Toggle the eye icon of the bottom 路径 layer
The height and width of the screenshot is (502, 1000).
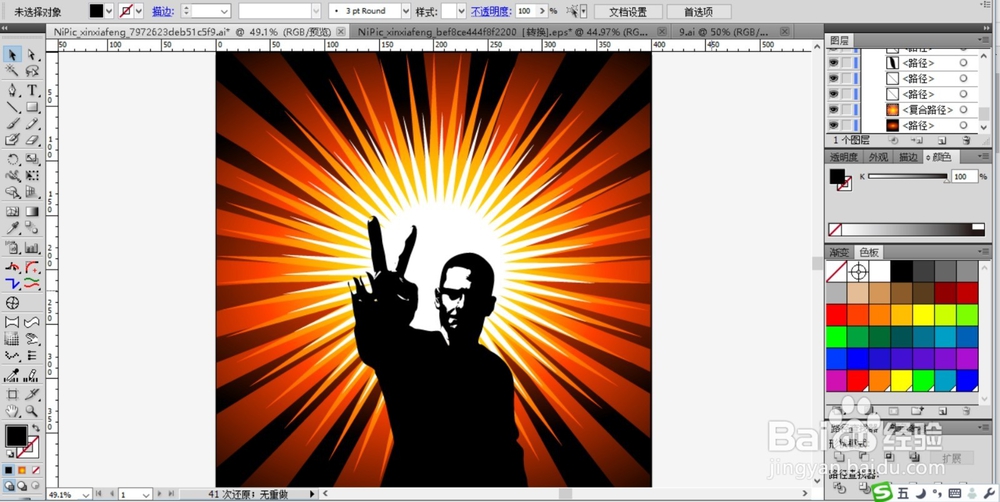[833, 126]
